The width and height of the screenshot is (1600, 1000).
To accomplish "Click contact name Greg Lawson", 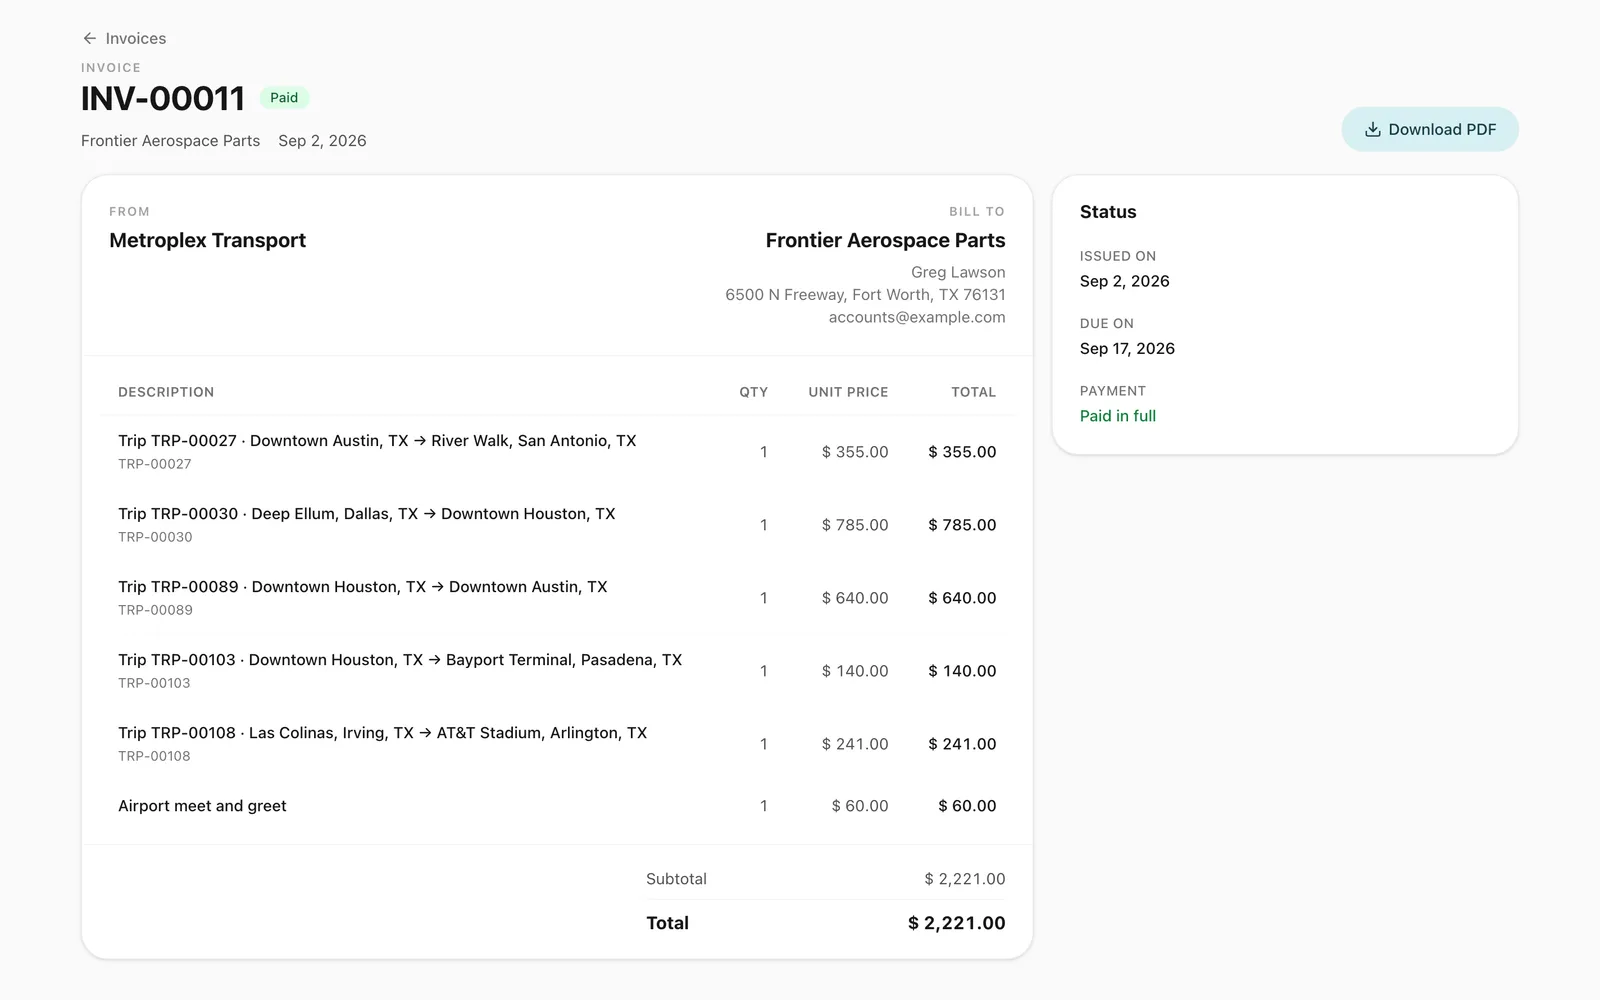I will (958, 272).
